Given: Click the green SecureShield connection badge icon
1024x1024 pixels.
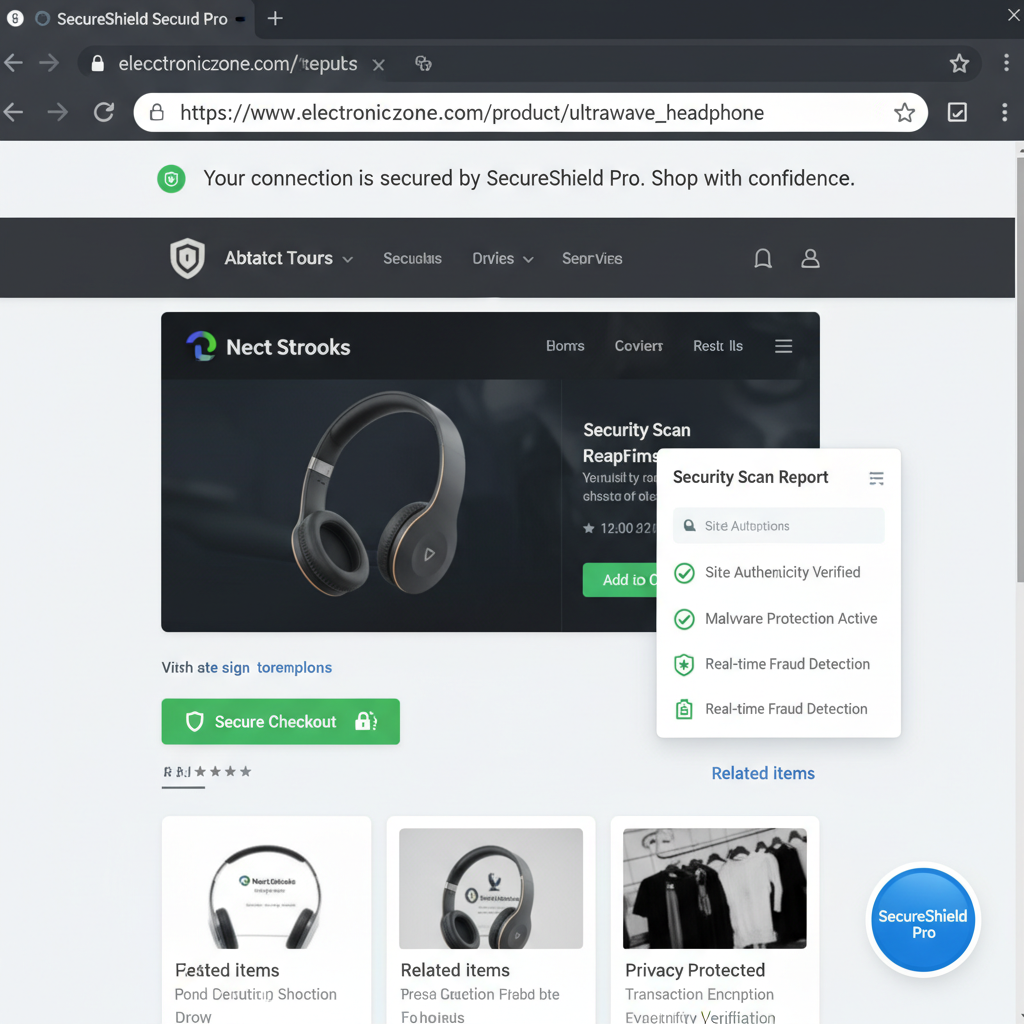Looking at the screenshot, I should click(x=171, y=178).
